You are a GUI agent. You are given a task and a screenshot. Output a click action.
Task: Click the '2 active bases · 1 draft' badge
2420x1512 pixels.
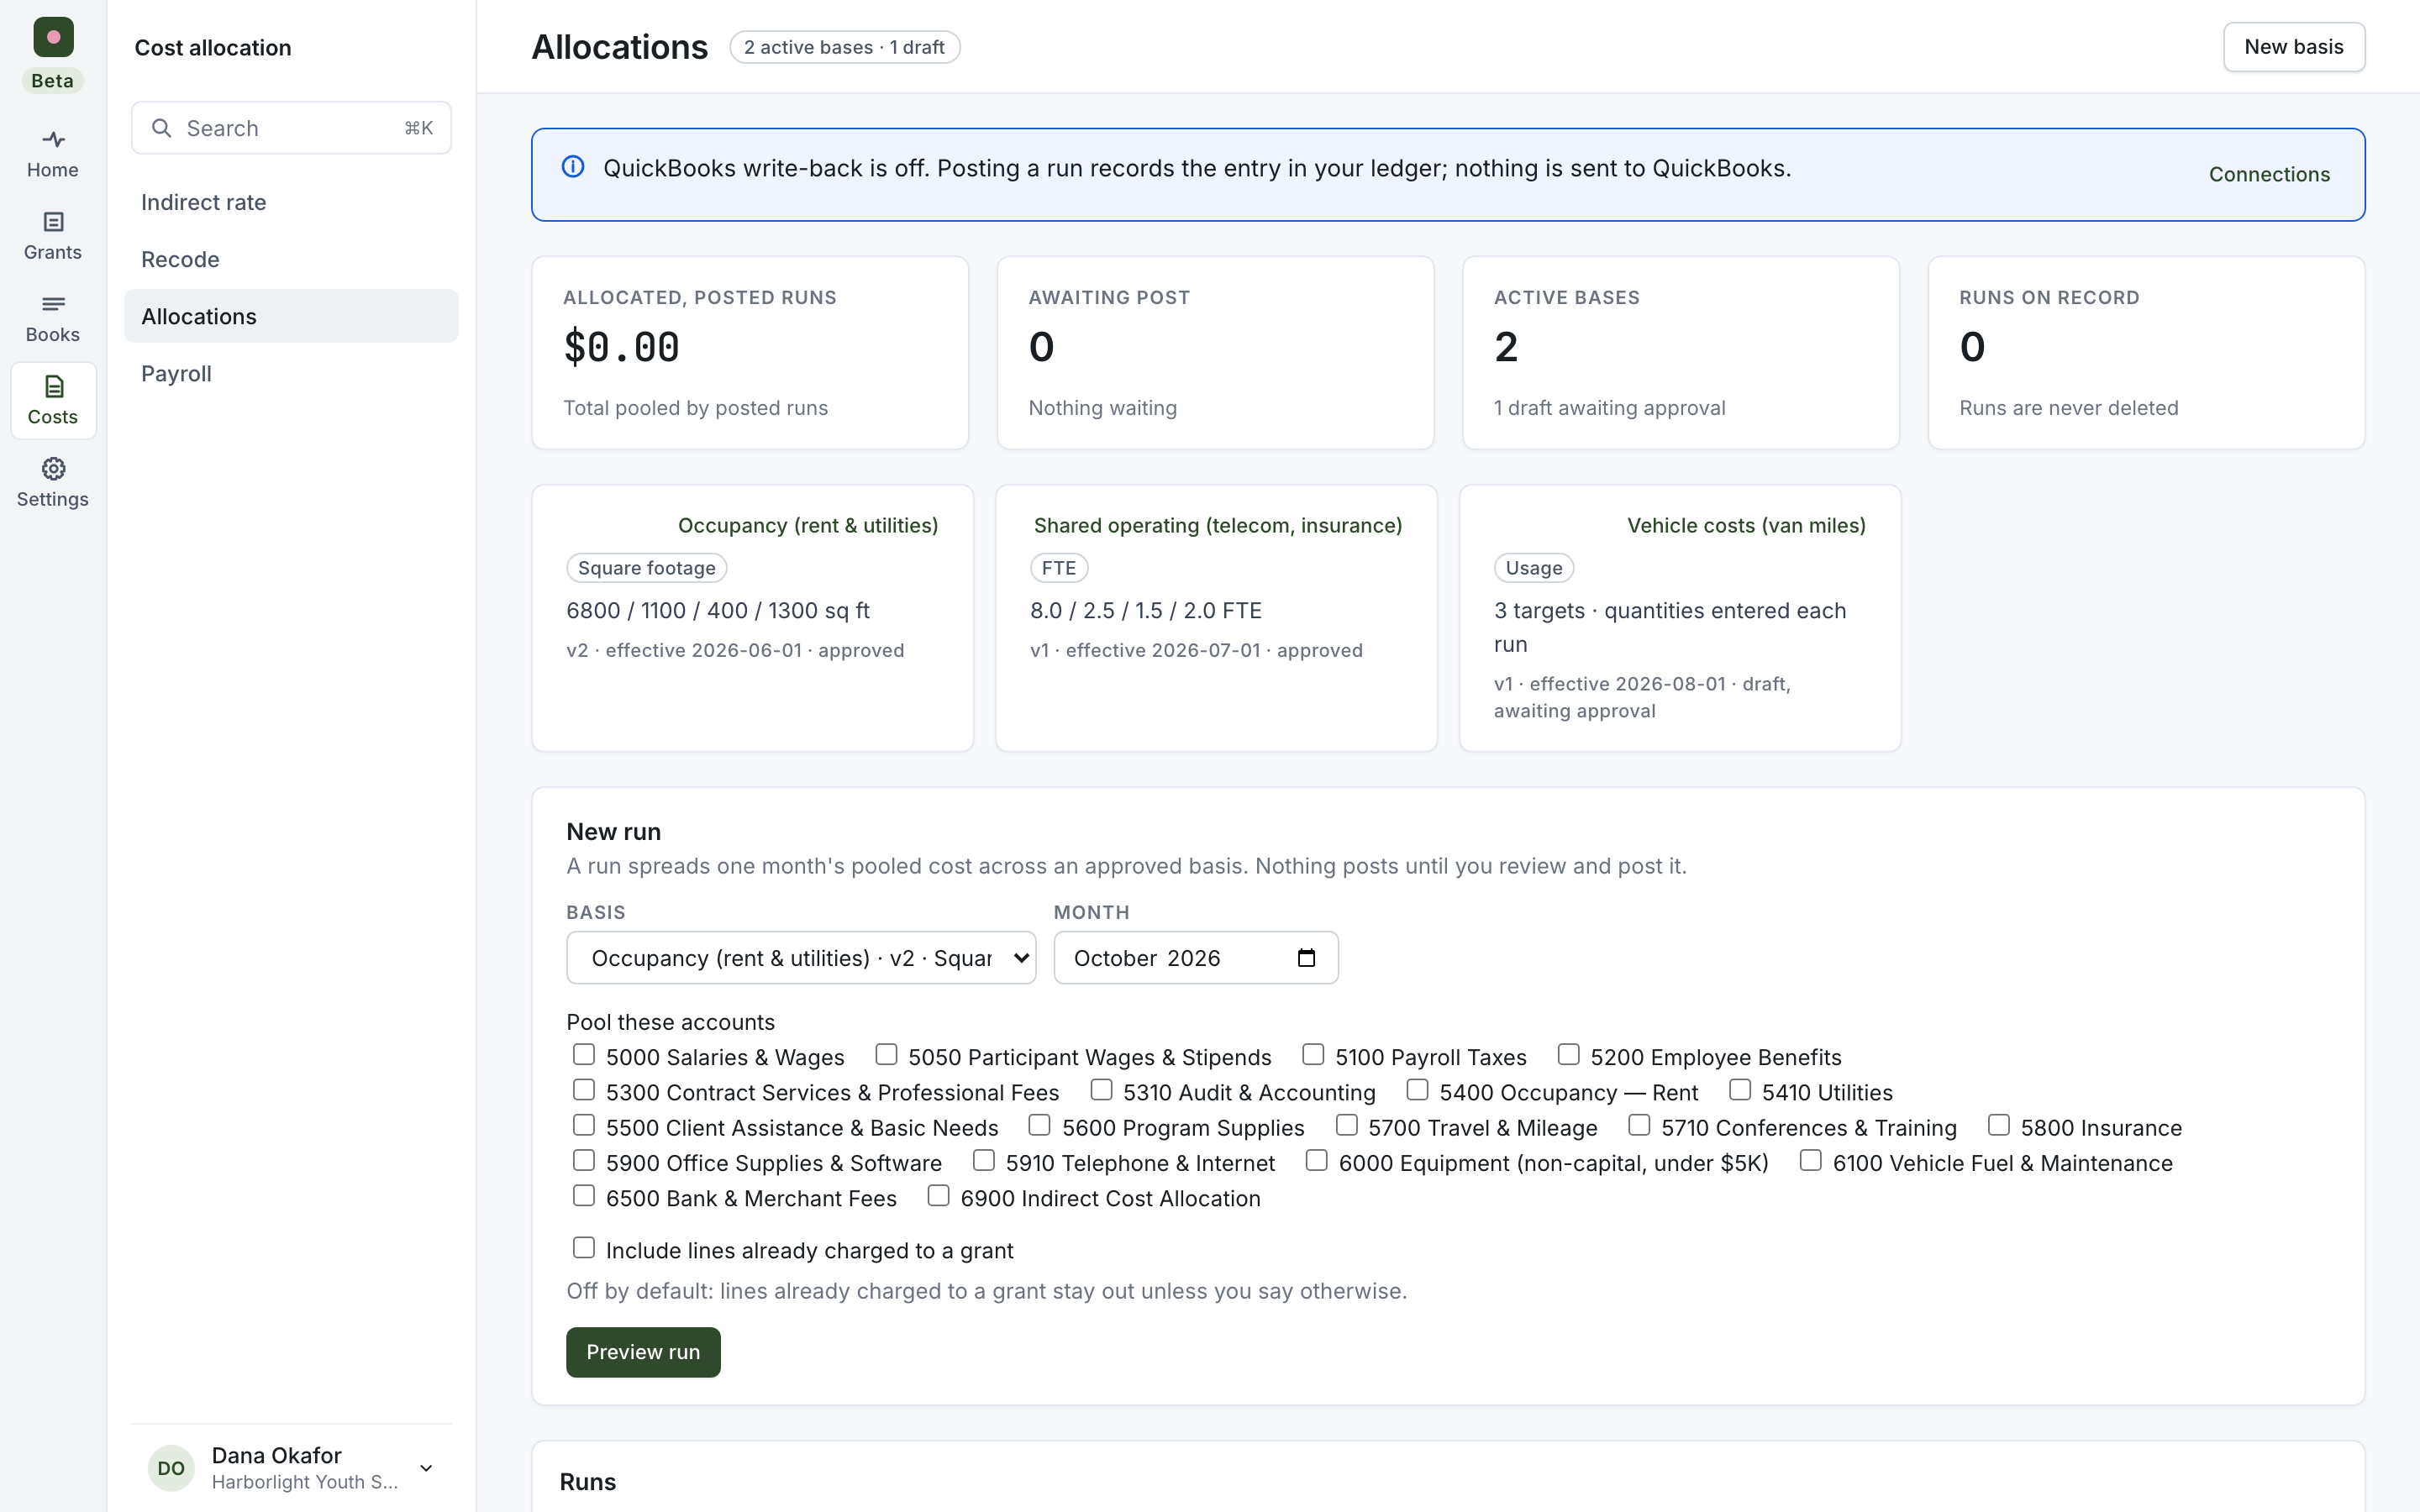[844, 47]
